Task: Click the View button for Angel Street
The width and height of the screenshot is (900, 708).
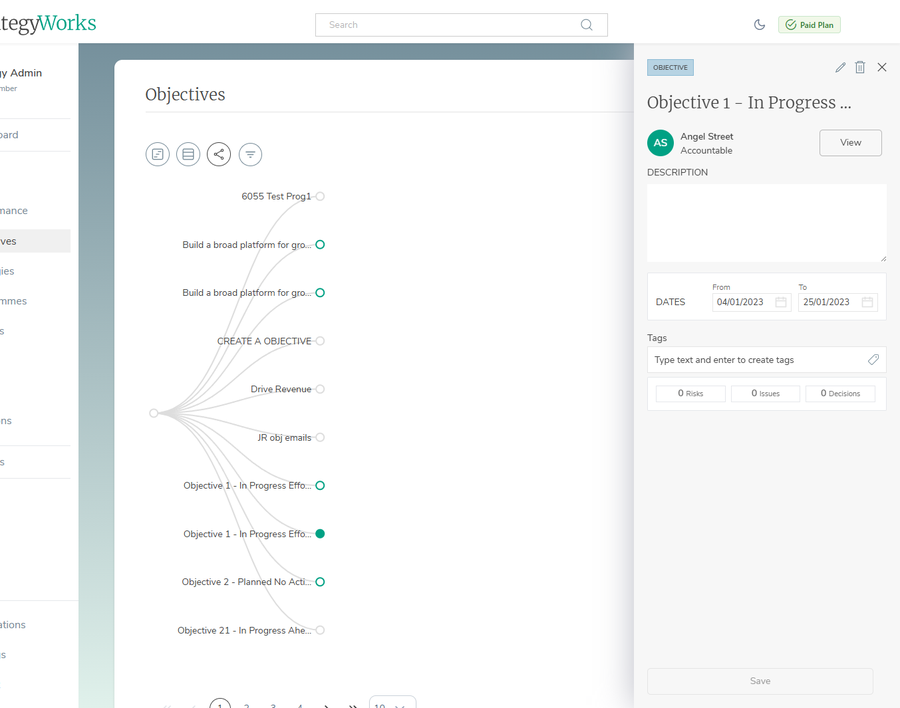Action: (x=850, y=143)
